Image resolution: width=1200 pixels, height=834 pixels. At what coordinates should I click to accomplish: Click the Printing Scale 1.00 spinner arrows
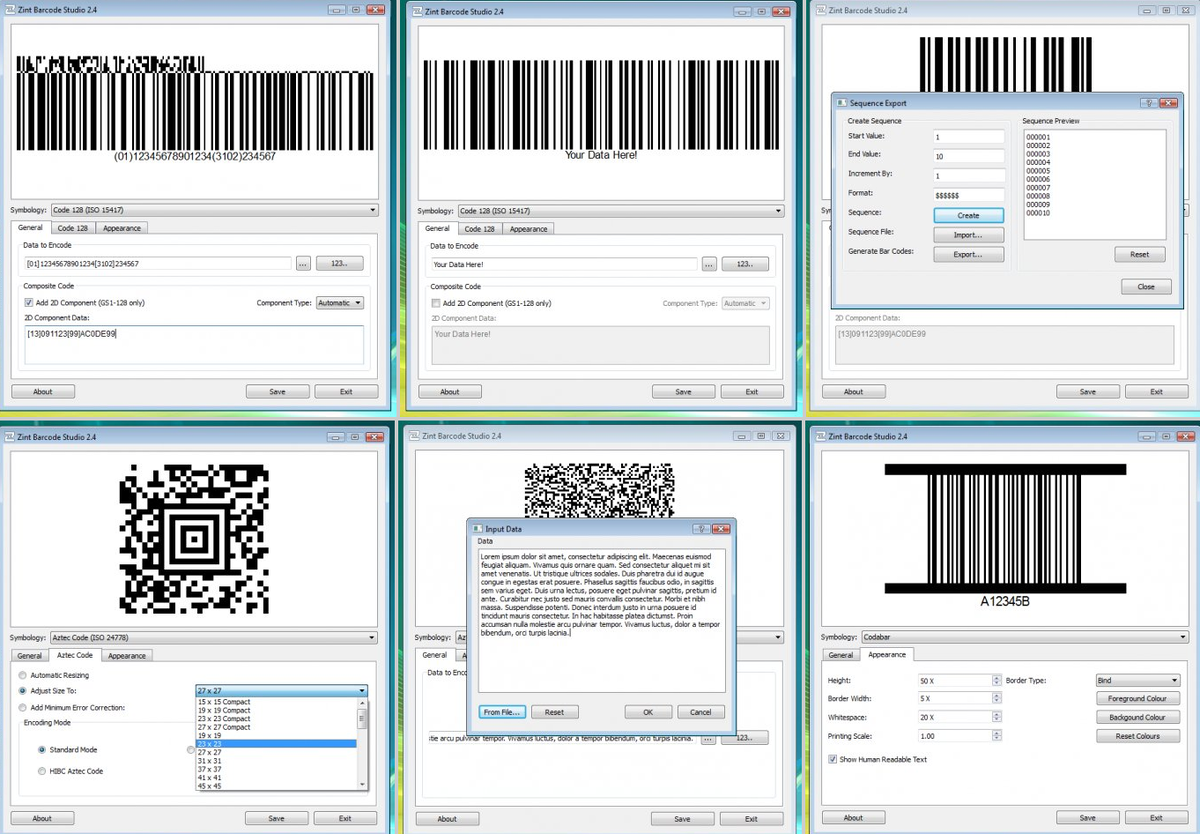[x=996, y=736]
